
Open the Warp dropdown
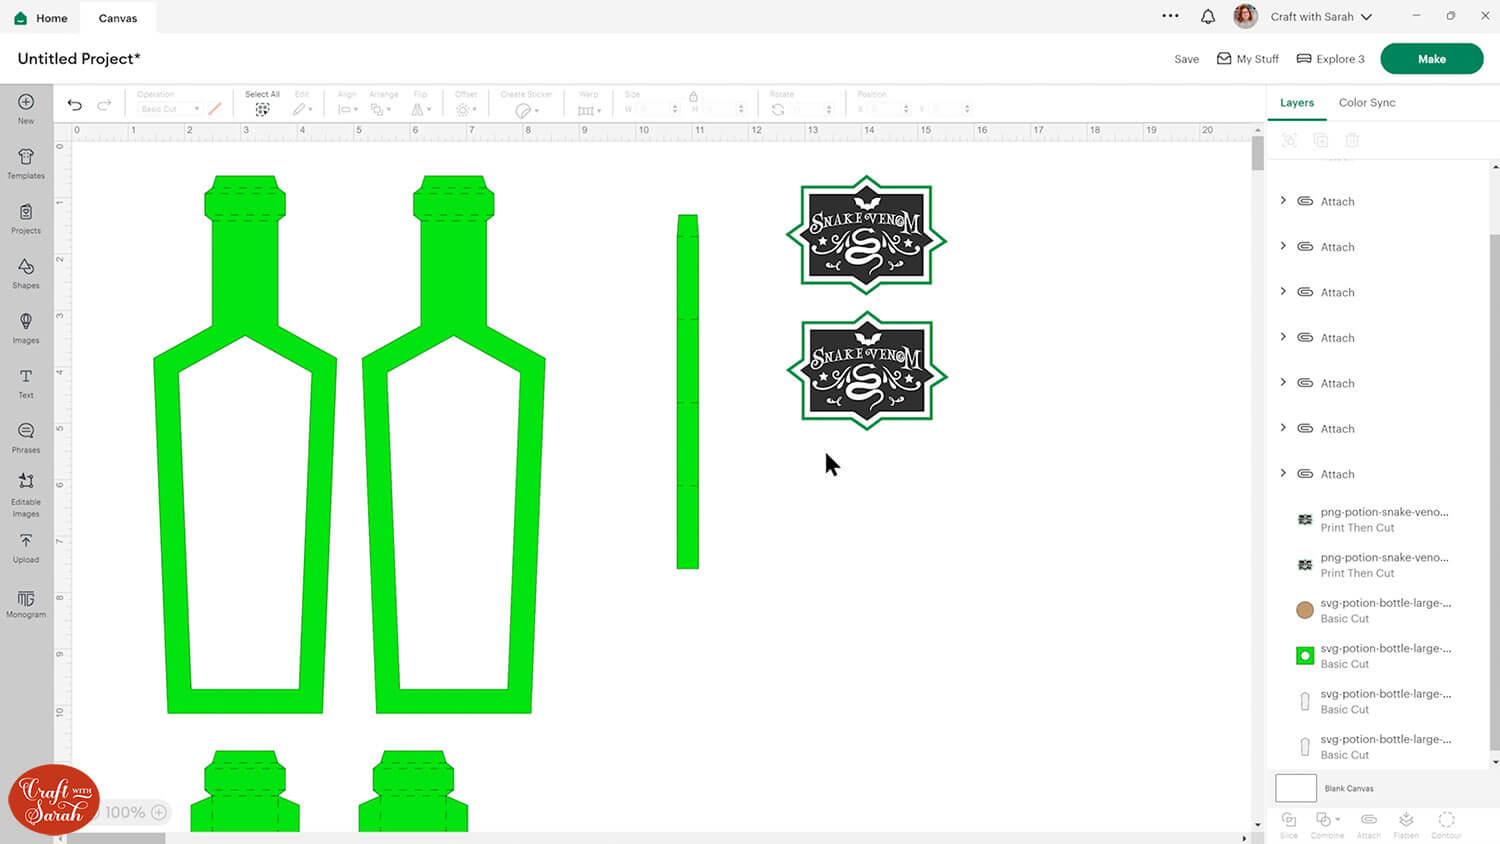(x=589, y=110)
